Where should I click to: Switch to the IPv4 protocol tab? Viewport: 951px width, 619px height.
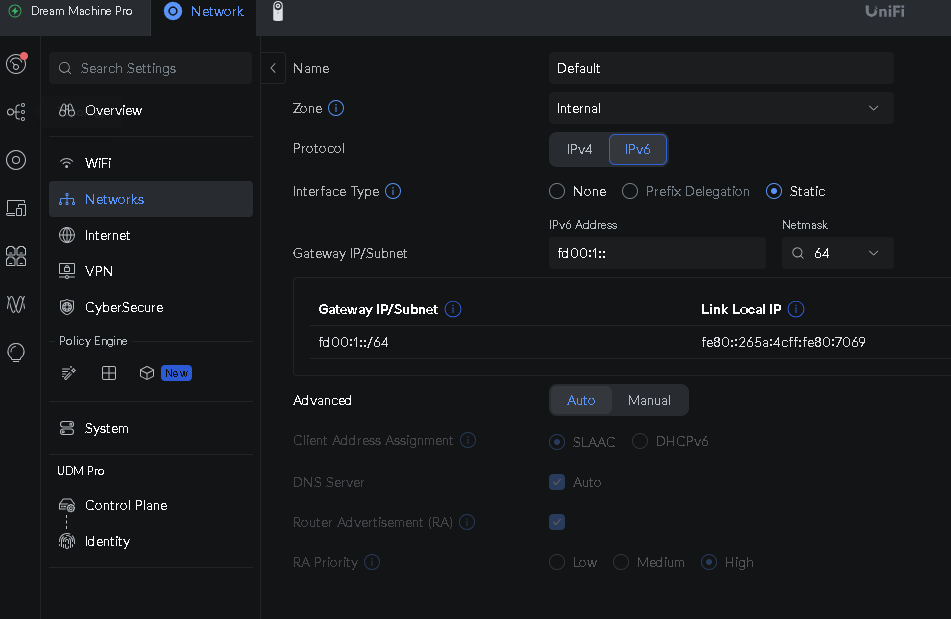(579, 149)
